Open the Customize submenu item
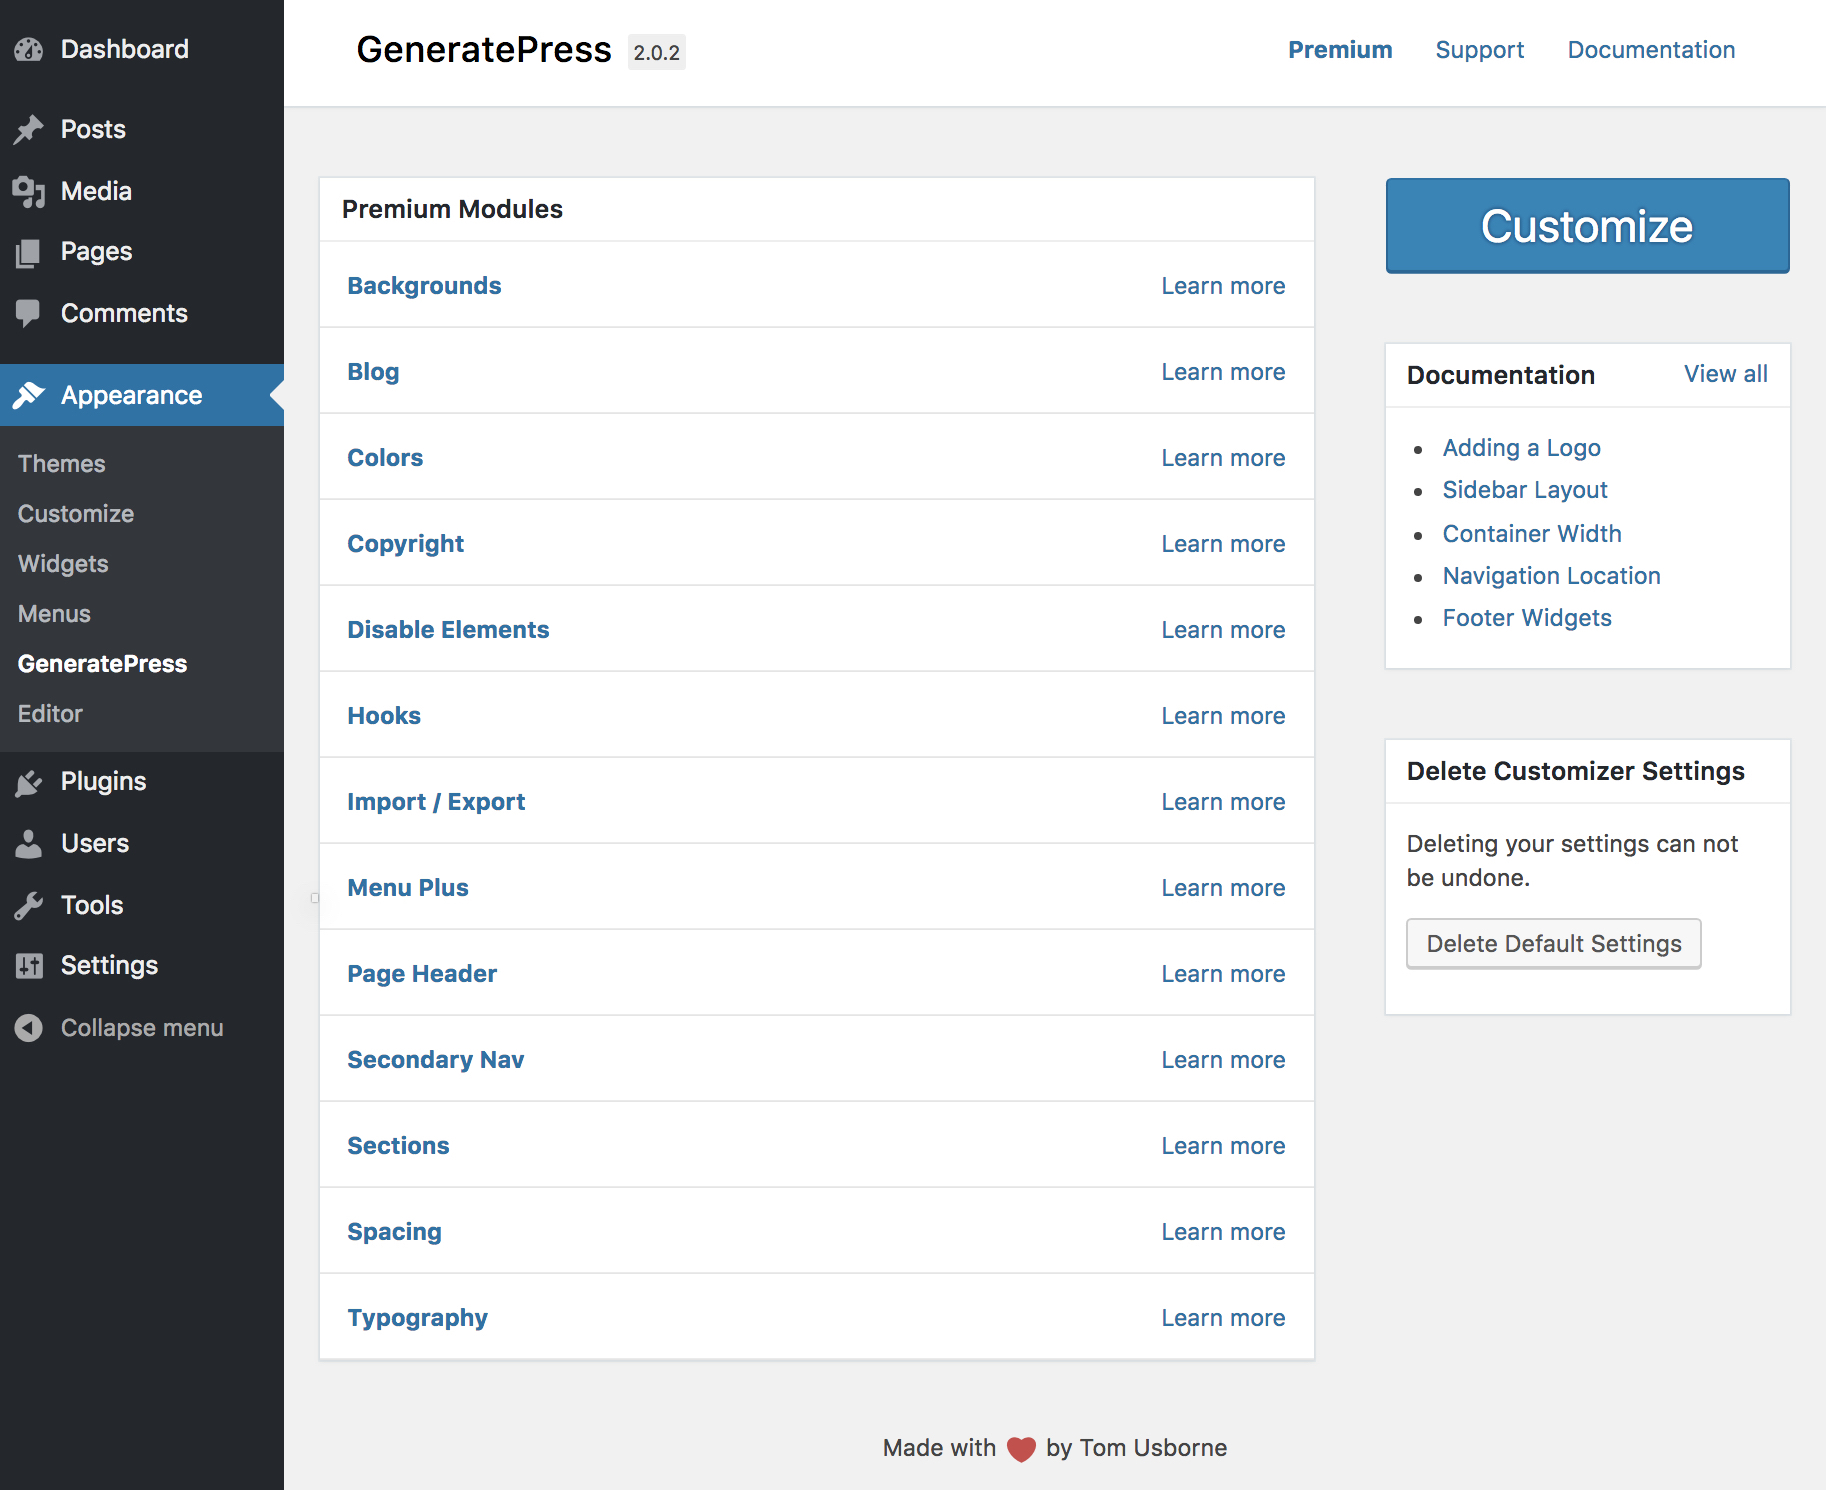 76,514
